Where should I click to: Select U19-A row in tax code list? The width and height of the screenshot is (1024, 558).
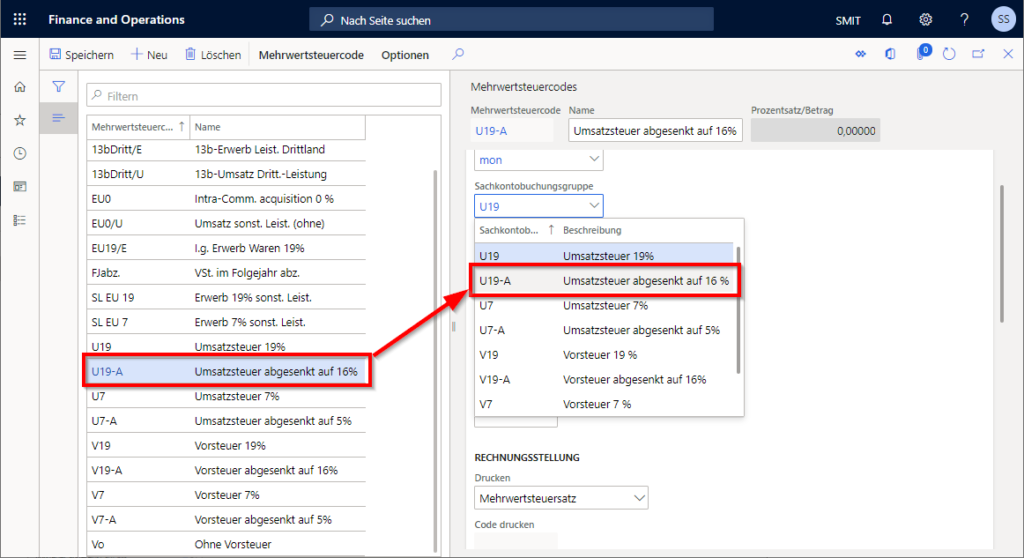(226, 371)
